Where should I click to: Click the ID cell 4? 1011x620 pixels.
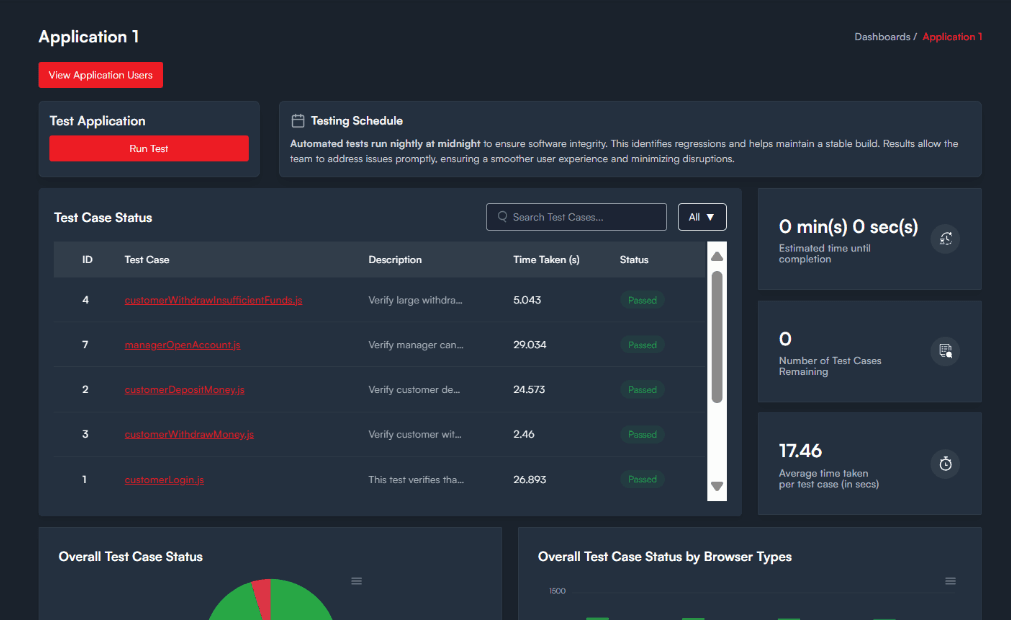[x=85, y=300]
